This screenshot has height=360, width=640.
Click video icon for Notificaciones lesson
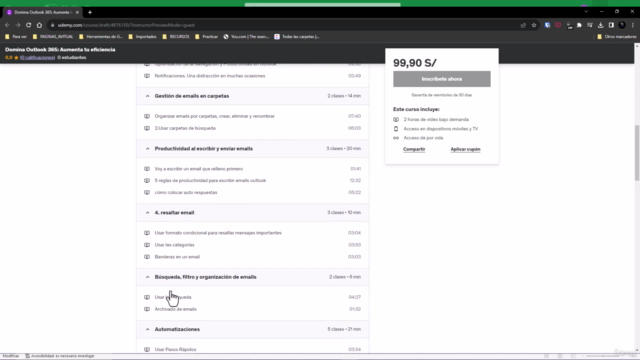point(147,76)
